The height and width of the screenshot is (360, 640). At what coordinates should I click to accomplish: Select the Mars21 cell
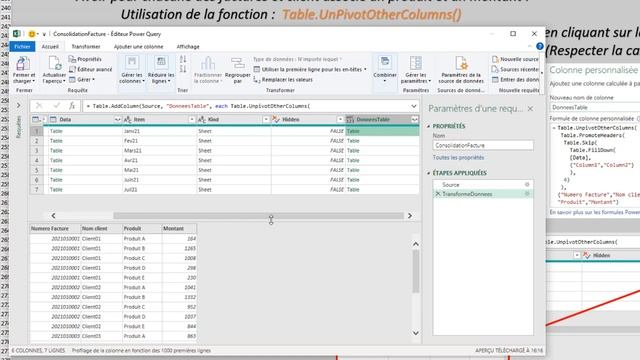pos(159,151)
